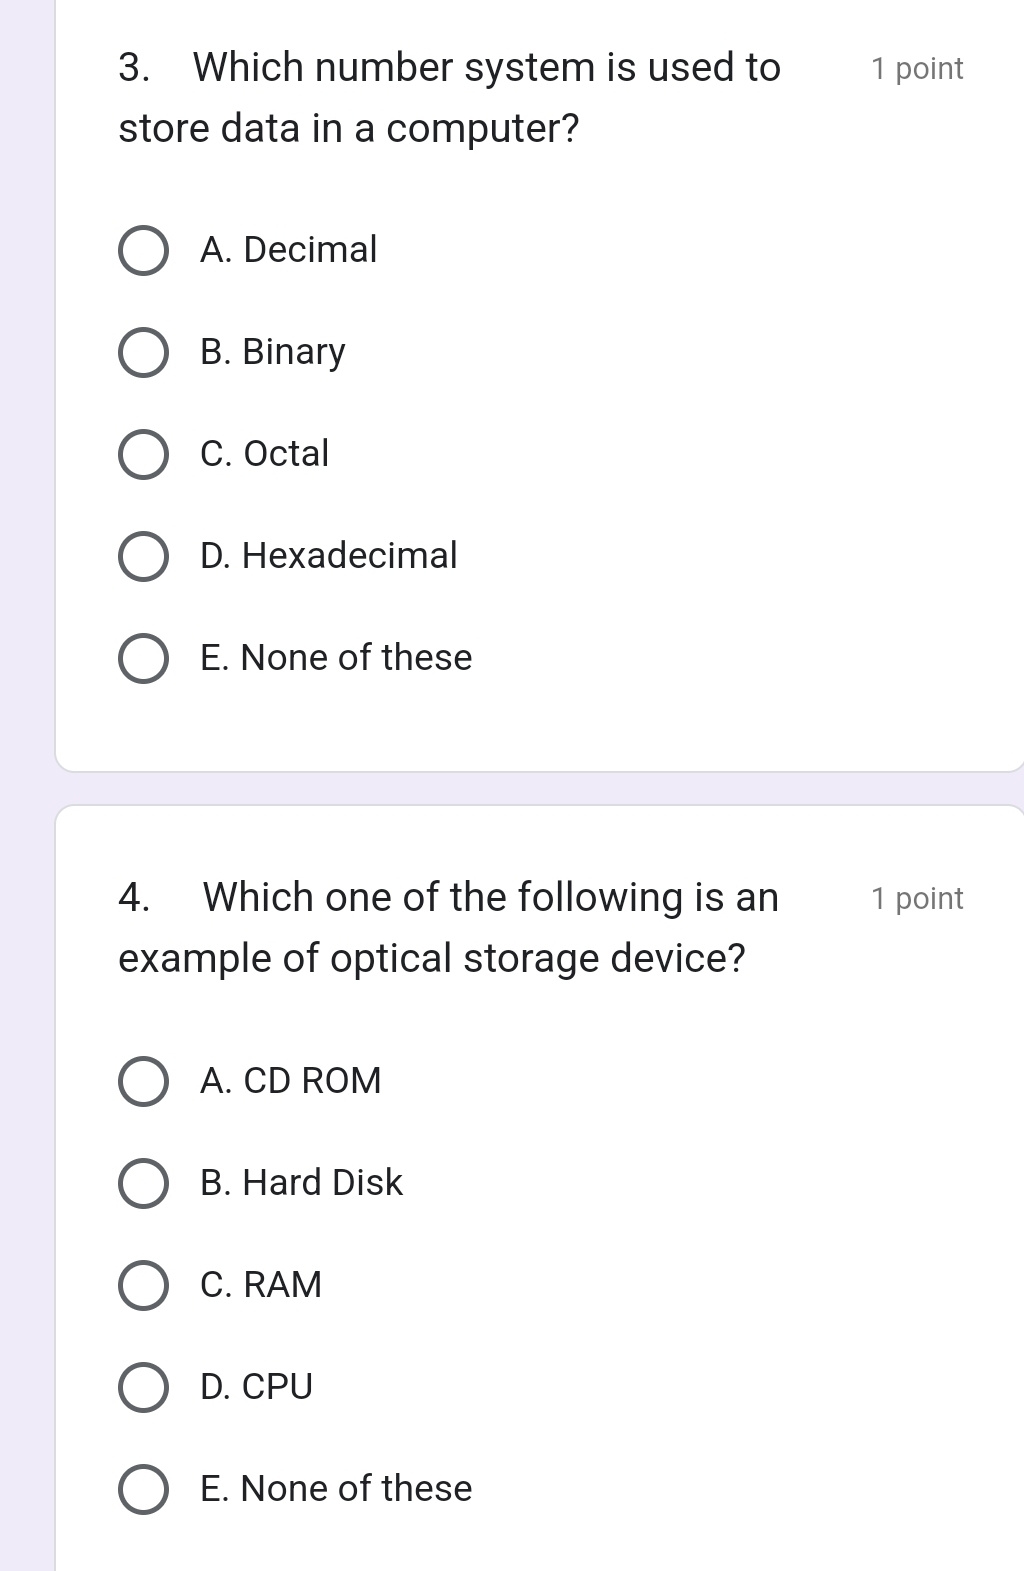
Task: Click the 'A. CD ROM' option text
Action: (x=290, y=1081)
